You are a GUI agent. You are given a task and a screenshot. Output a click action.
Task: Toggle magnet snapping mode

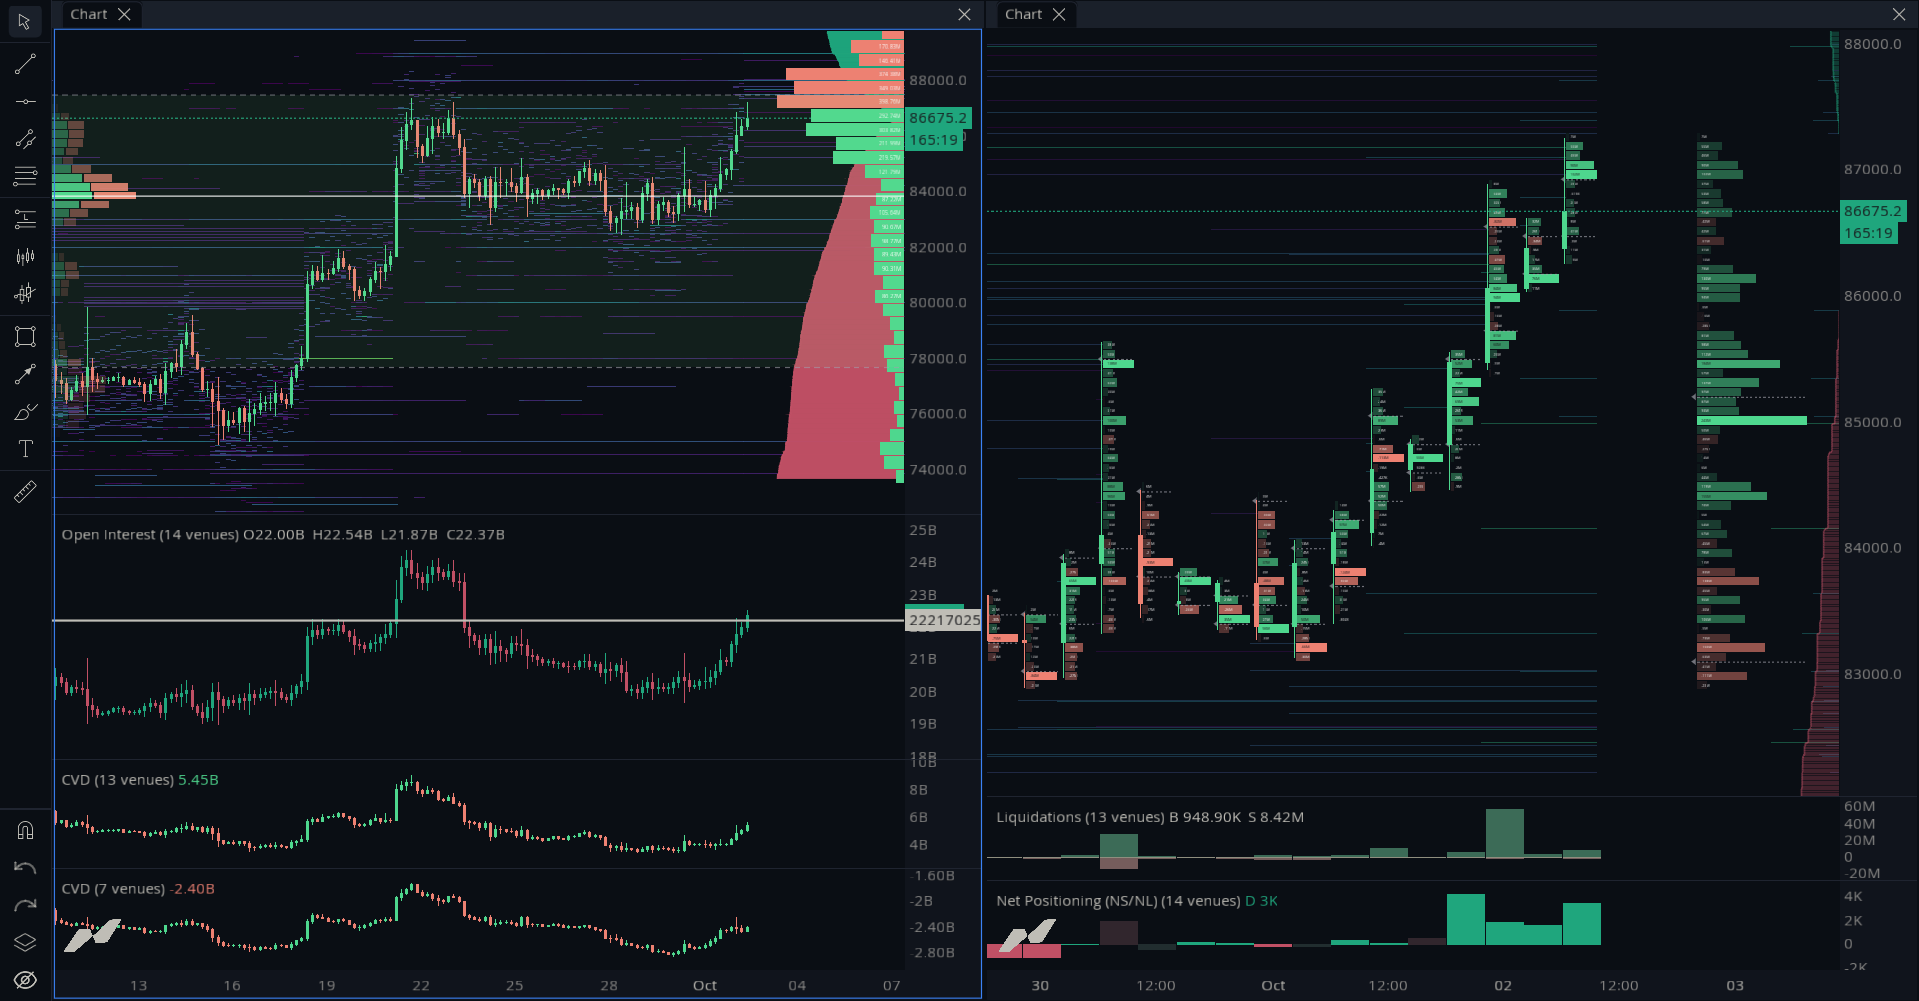pyautogui.click(x=25, y=830)
